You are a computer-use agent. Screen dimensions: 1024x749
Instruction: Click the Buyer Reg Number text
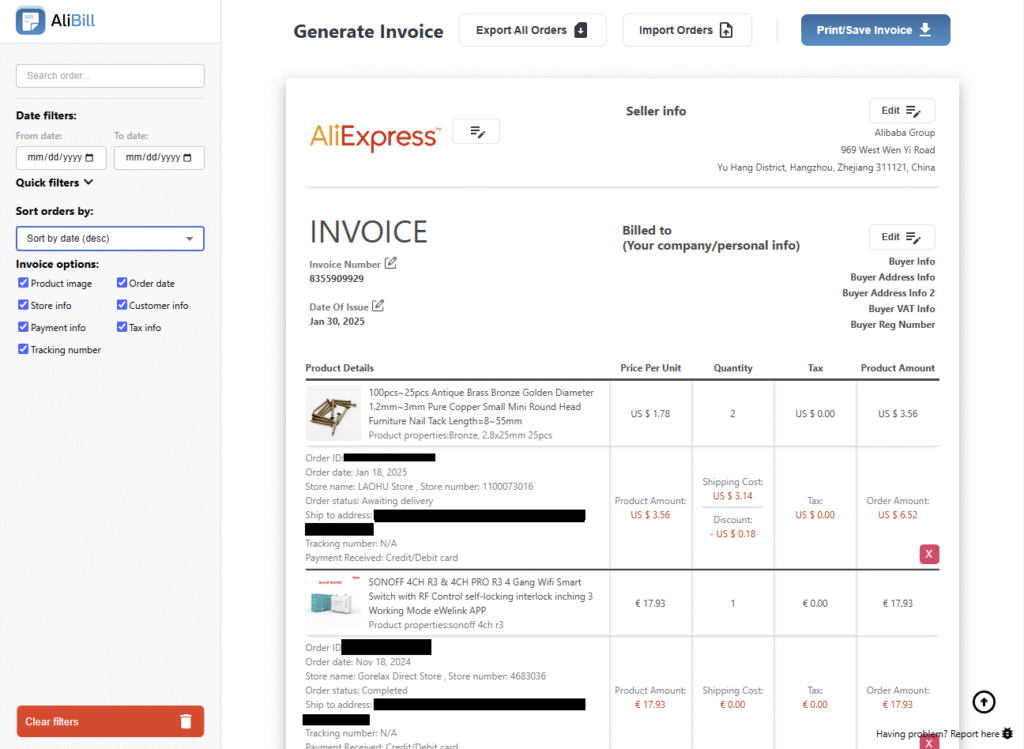[x=892, y=325]
